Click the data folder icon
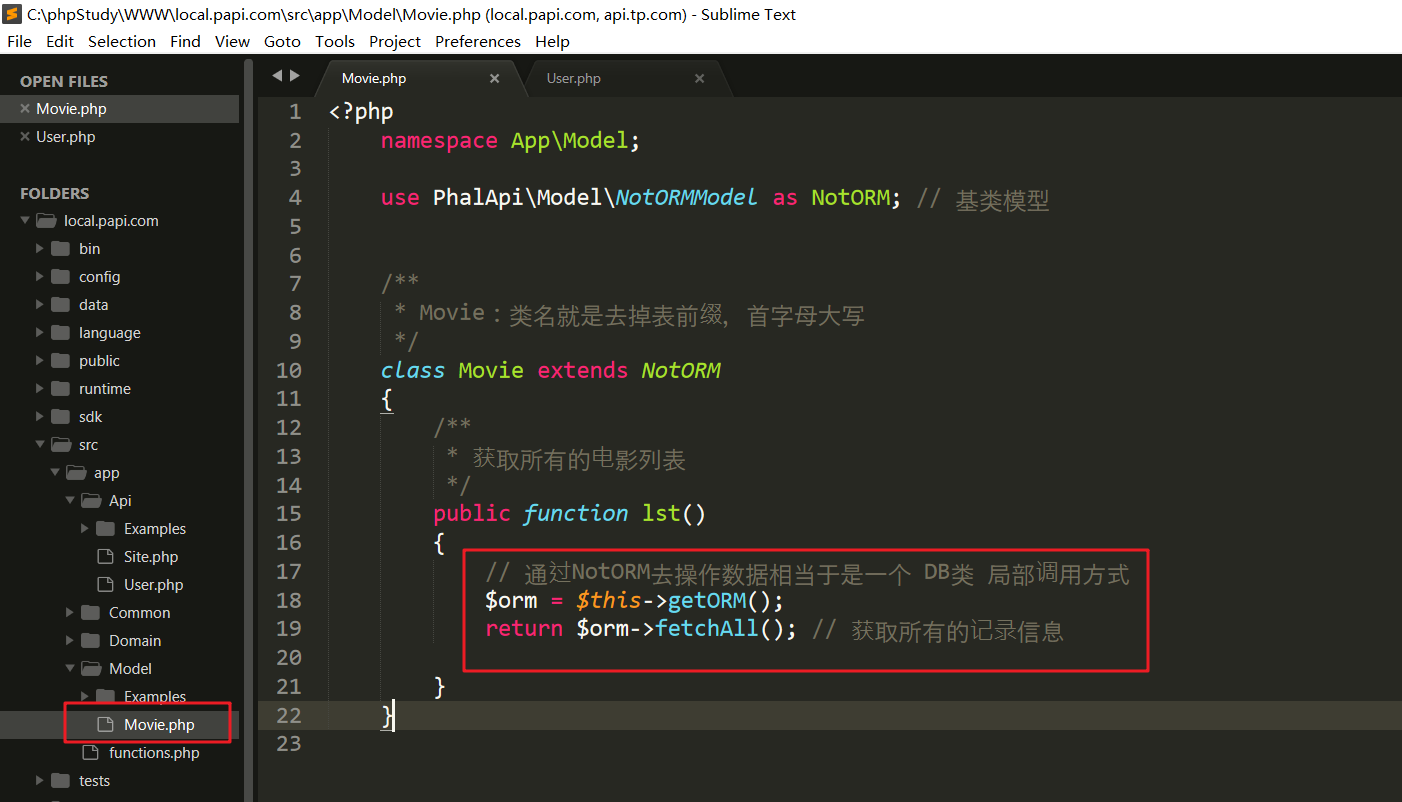 click(x=60, y=305)
